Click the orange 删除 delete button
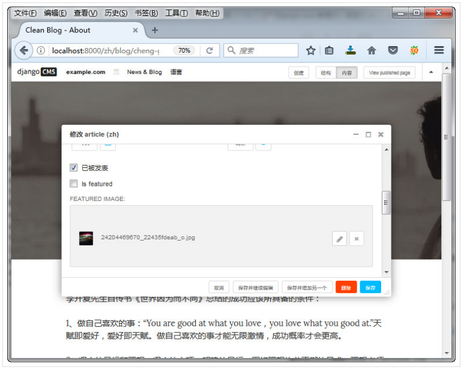 (346, 287)
